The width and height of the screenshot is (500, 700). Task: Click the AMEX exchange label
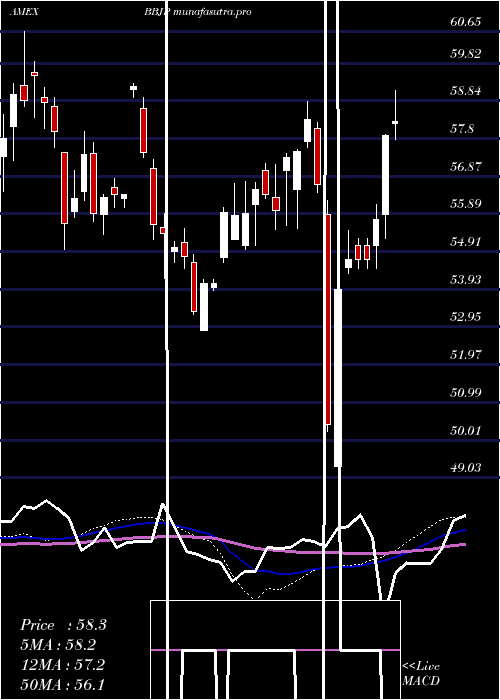click(x=24, y=12)
